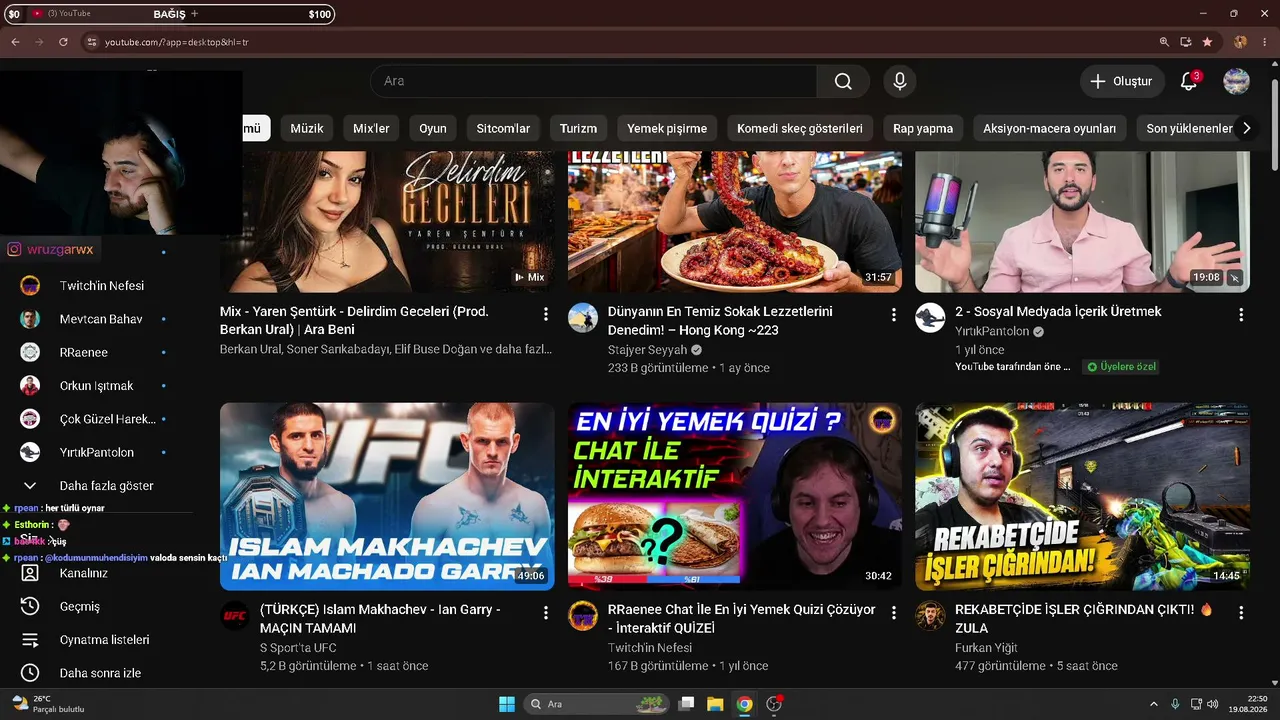This screenshot has height=720, width=1280.
Task: Play the En İyi Yemek Quizi thumbnail
Action: [x=735, y=496]
